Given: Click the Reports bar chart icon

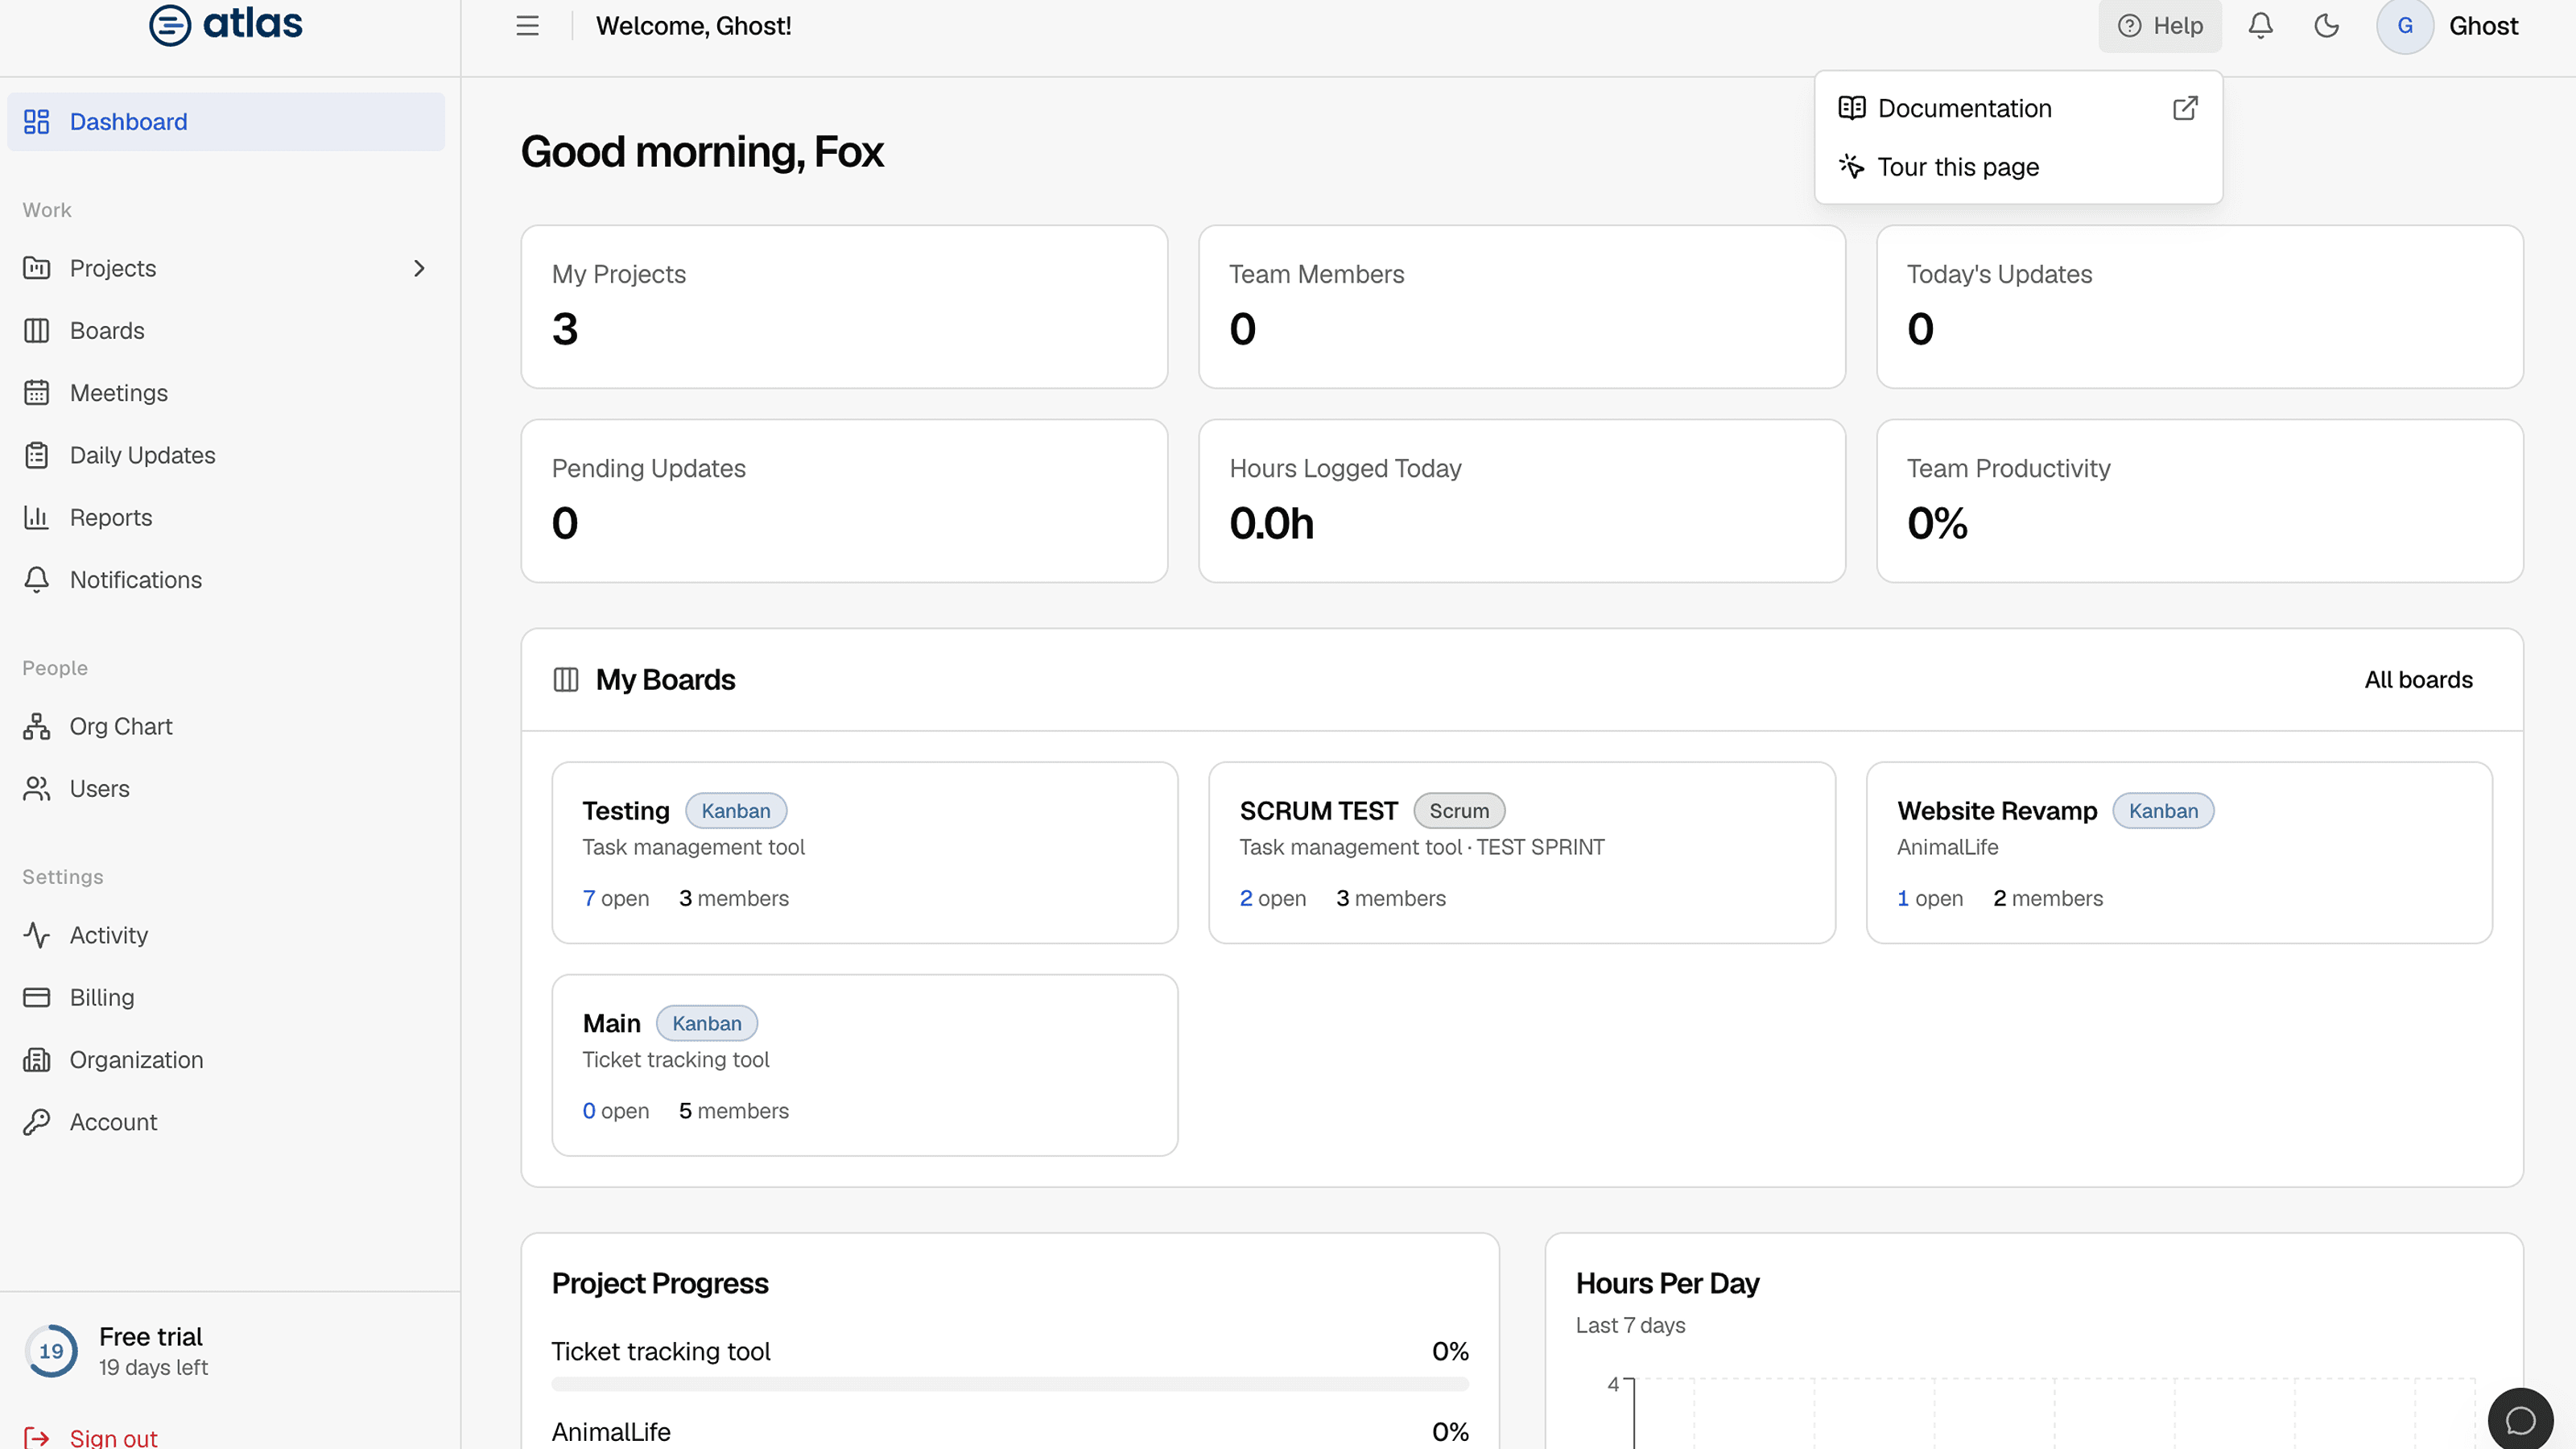Looking at the screenshot, I should coord(37,518).
